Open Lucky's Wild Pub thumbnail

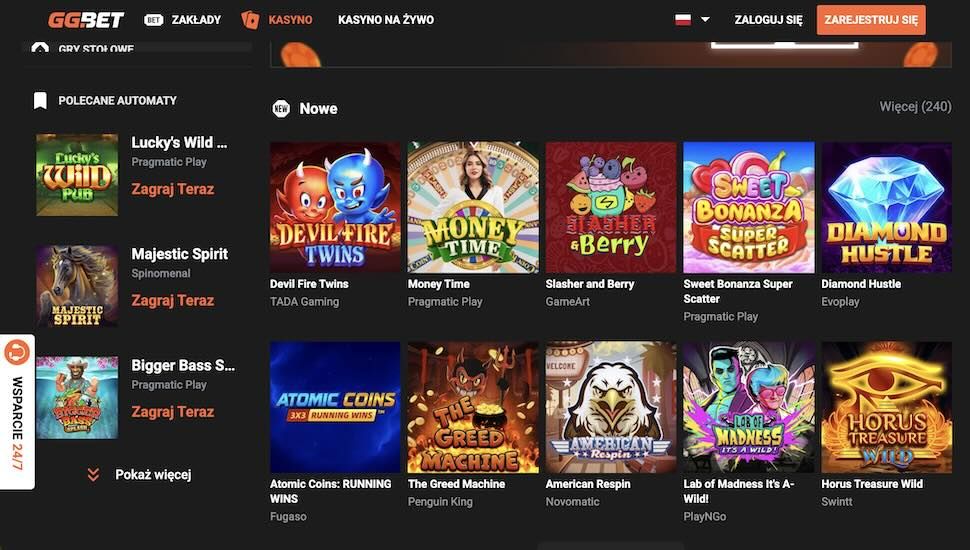(77, 174)
